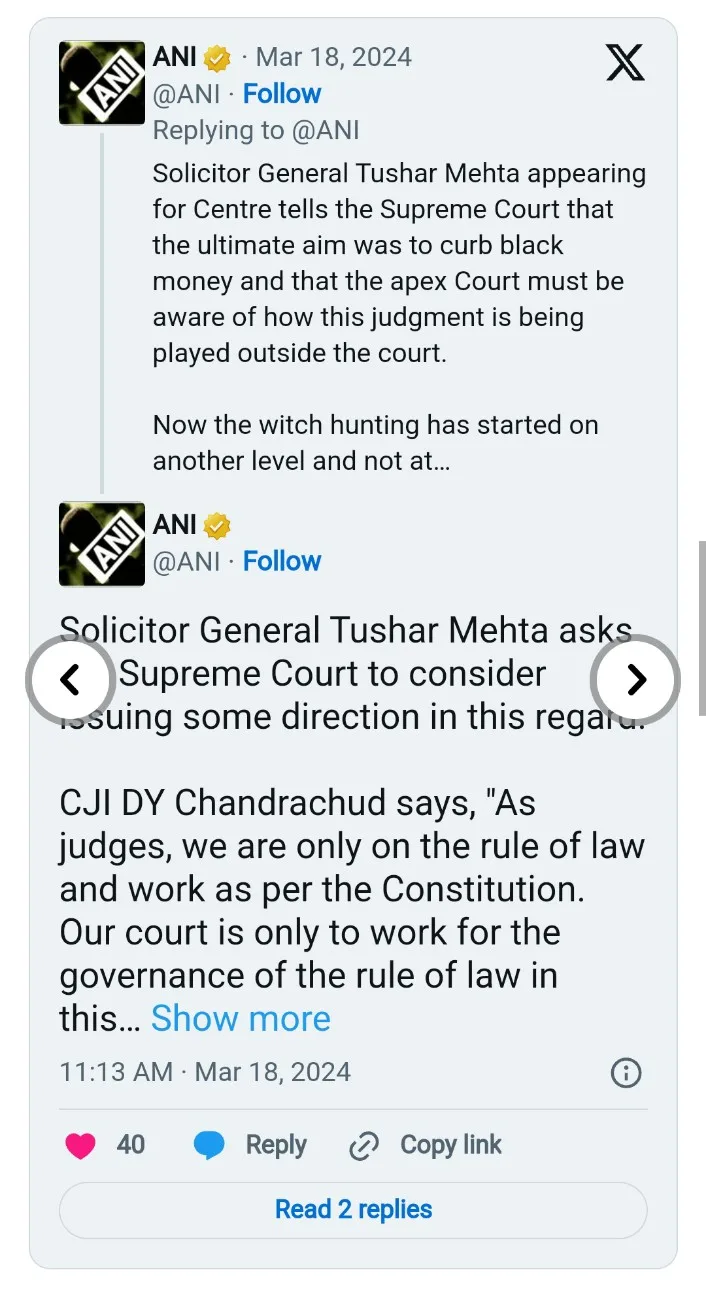This screenshot has width=706, height=1293.
Task: Click the X logo icon
Action: [x=626, y=63]
